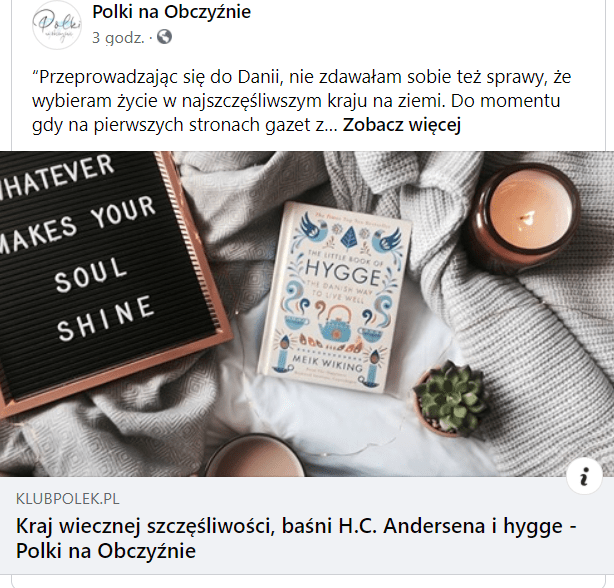Expand the post with "Zobacz więcej"
This screenshot has height=588, width=614.
402,125
